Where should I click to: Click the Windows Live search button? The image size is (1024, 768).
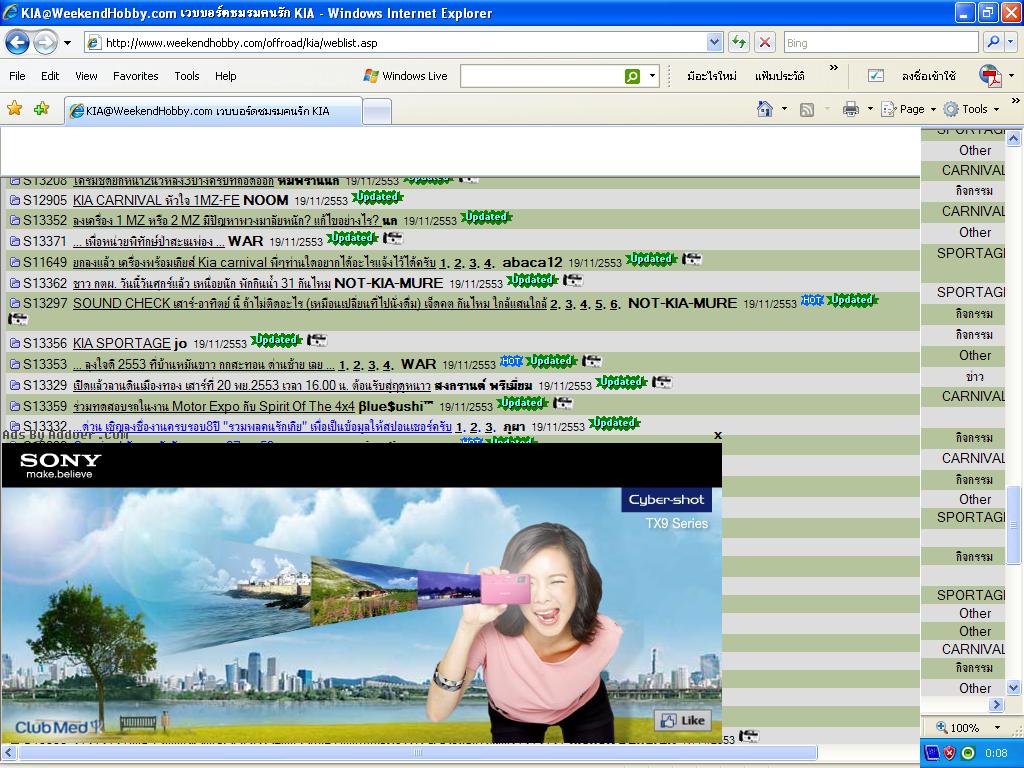click(x=632, y=76)
